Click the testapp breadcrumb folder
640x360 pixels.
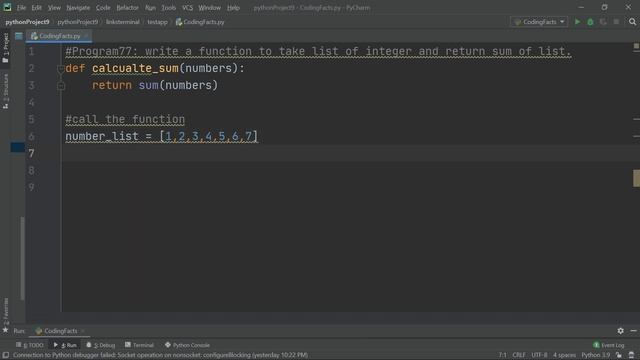pos(158,22)
